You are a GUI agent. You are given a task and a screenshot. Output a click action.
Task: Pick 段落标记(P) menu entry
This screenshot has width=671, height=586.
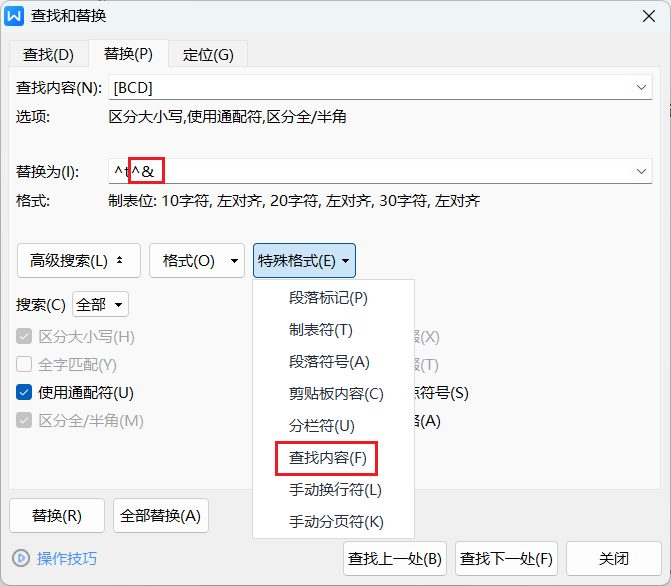coord(328,298)
